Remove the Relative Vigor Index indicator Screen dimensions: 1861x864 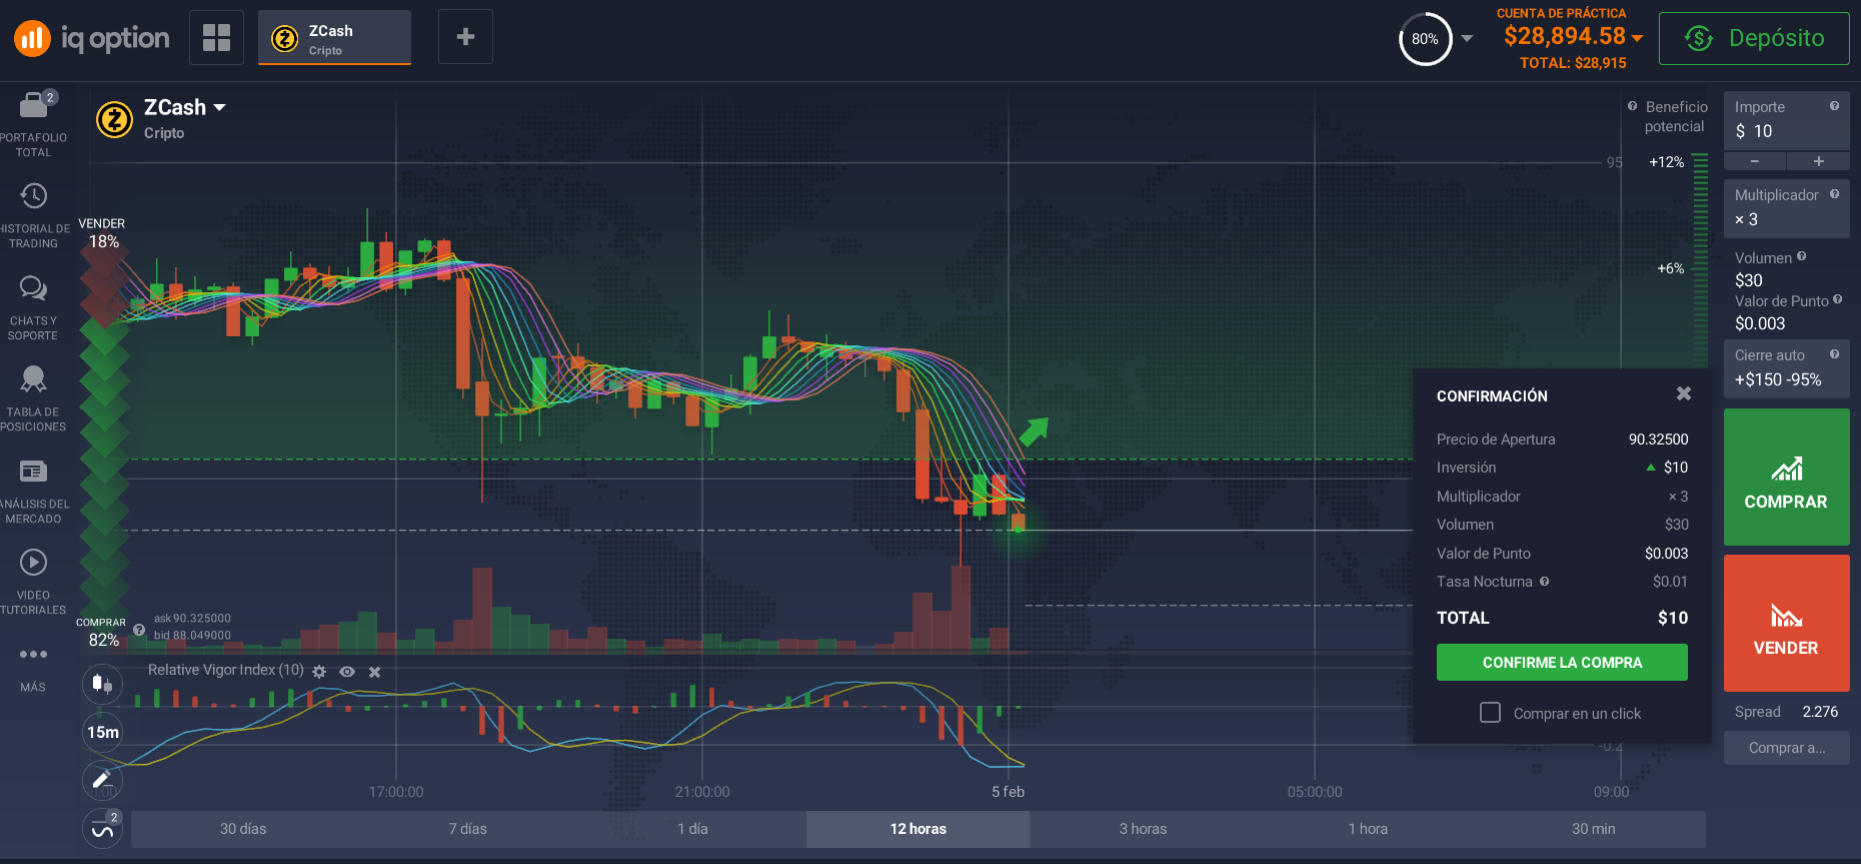[375, 672]
